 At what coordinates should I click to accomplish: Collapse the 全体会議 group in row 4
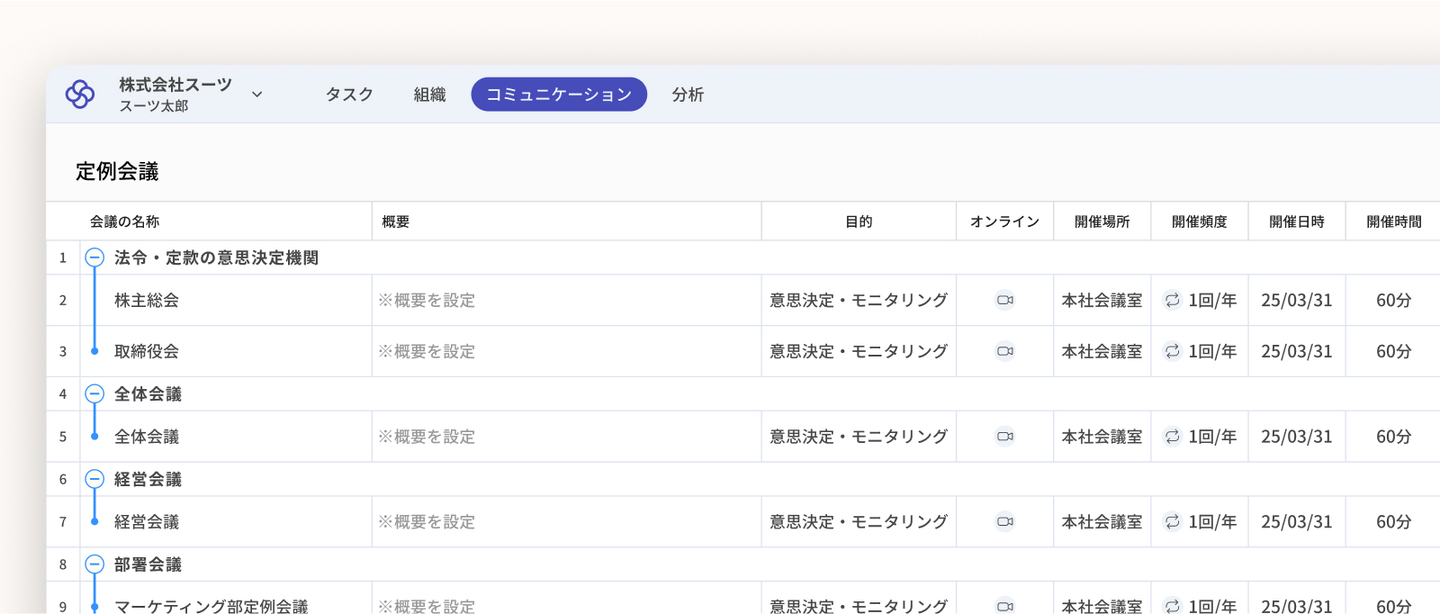94,393
